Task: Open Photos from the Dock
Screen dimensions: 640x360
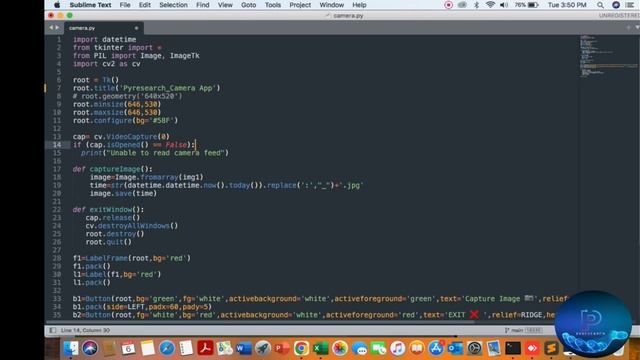Action: coord(340,348)
